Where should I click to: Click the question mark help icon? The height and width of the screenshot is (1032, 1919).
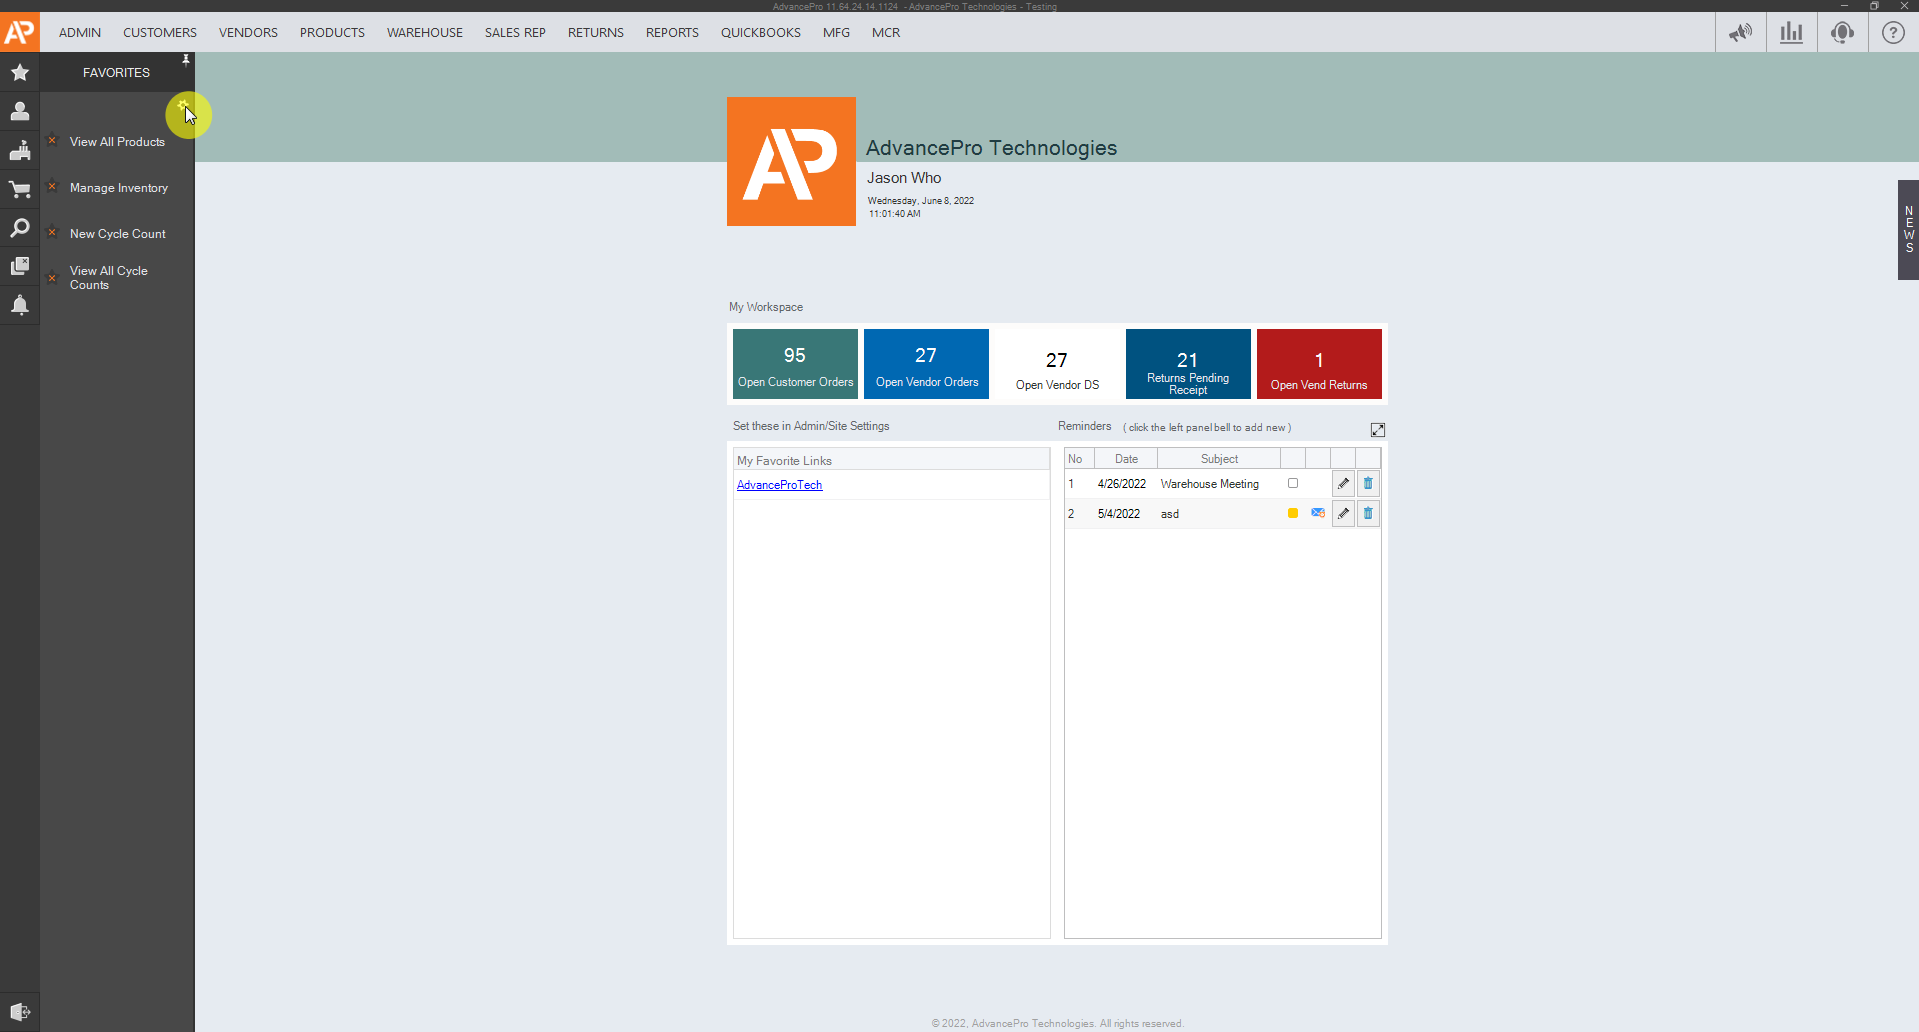pyautogui.click(x=1893, y=33)
